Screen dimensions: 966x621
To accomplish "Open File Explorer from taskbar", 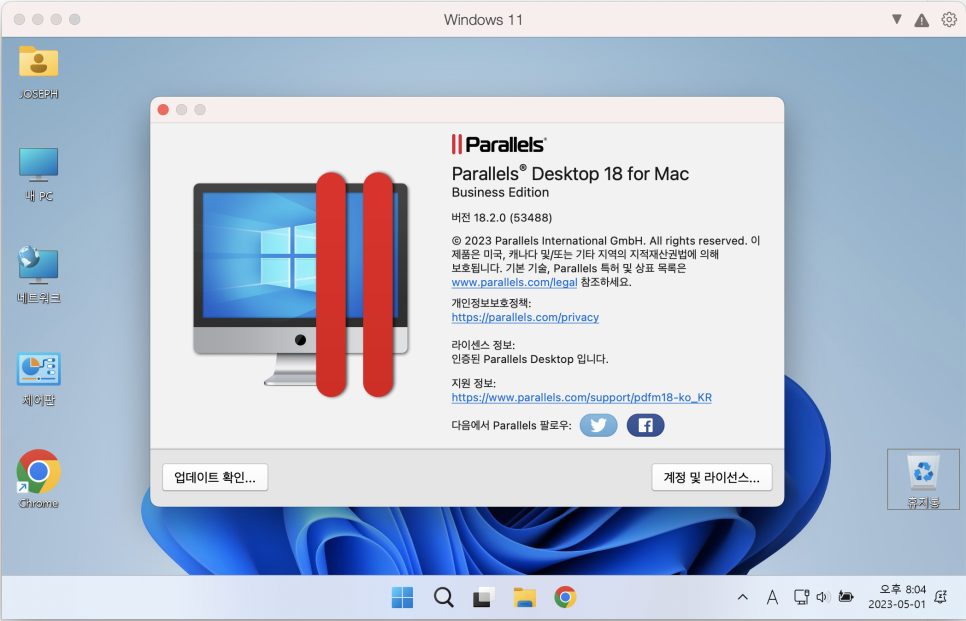I will coord(524,597).
